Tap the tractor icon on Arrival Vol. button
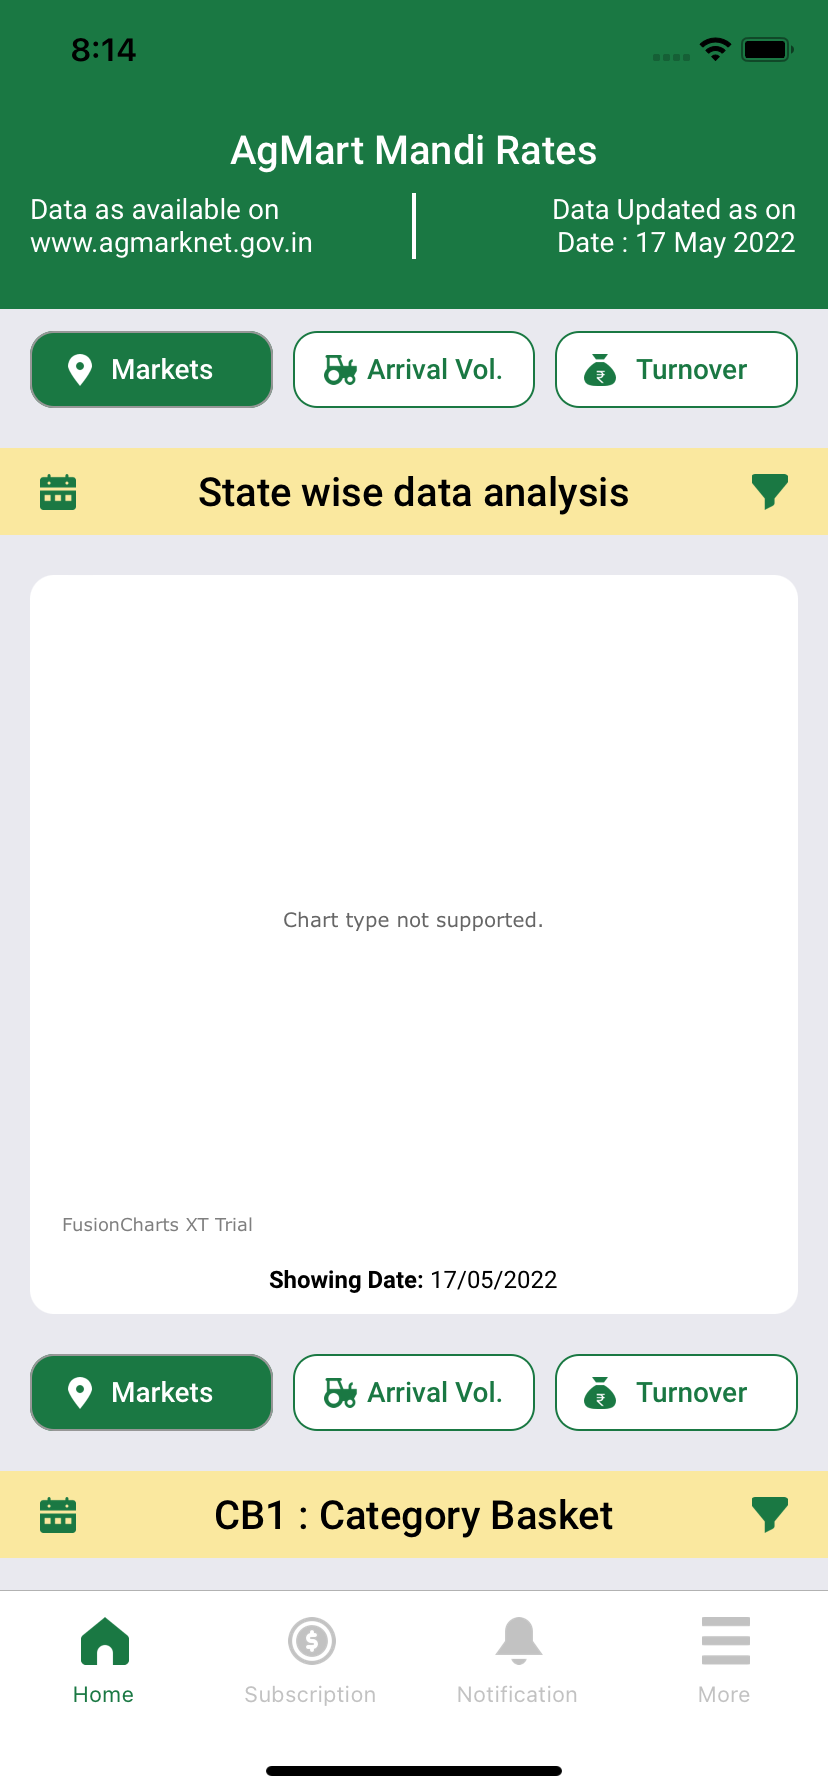This screenshot has height=1792, width=828. pos(340,369)
